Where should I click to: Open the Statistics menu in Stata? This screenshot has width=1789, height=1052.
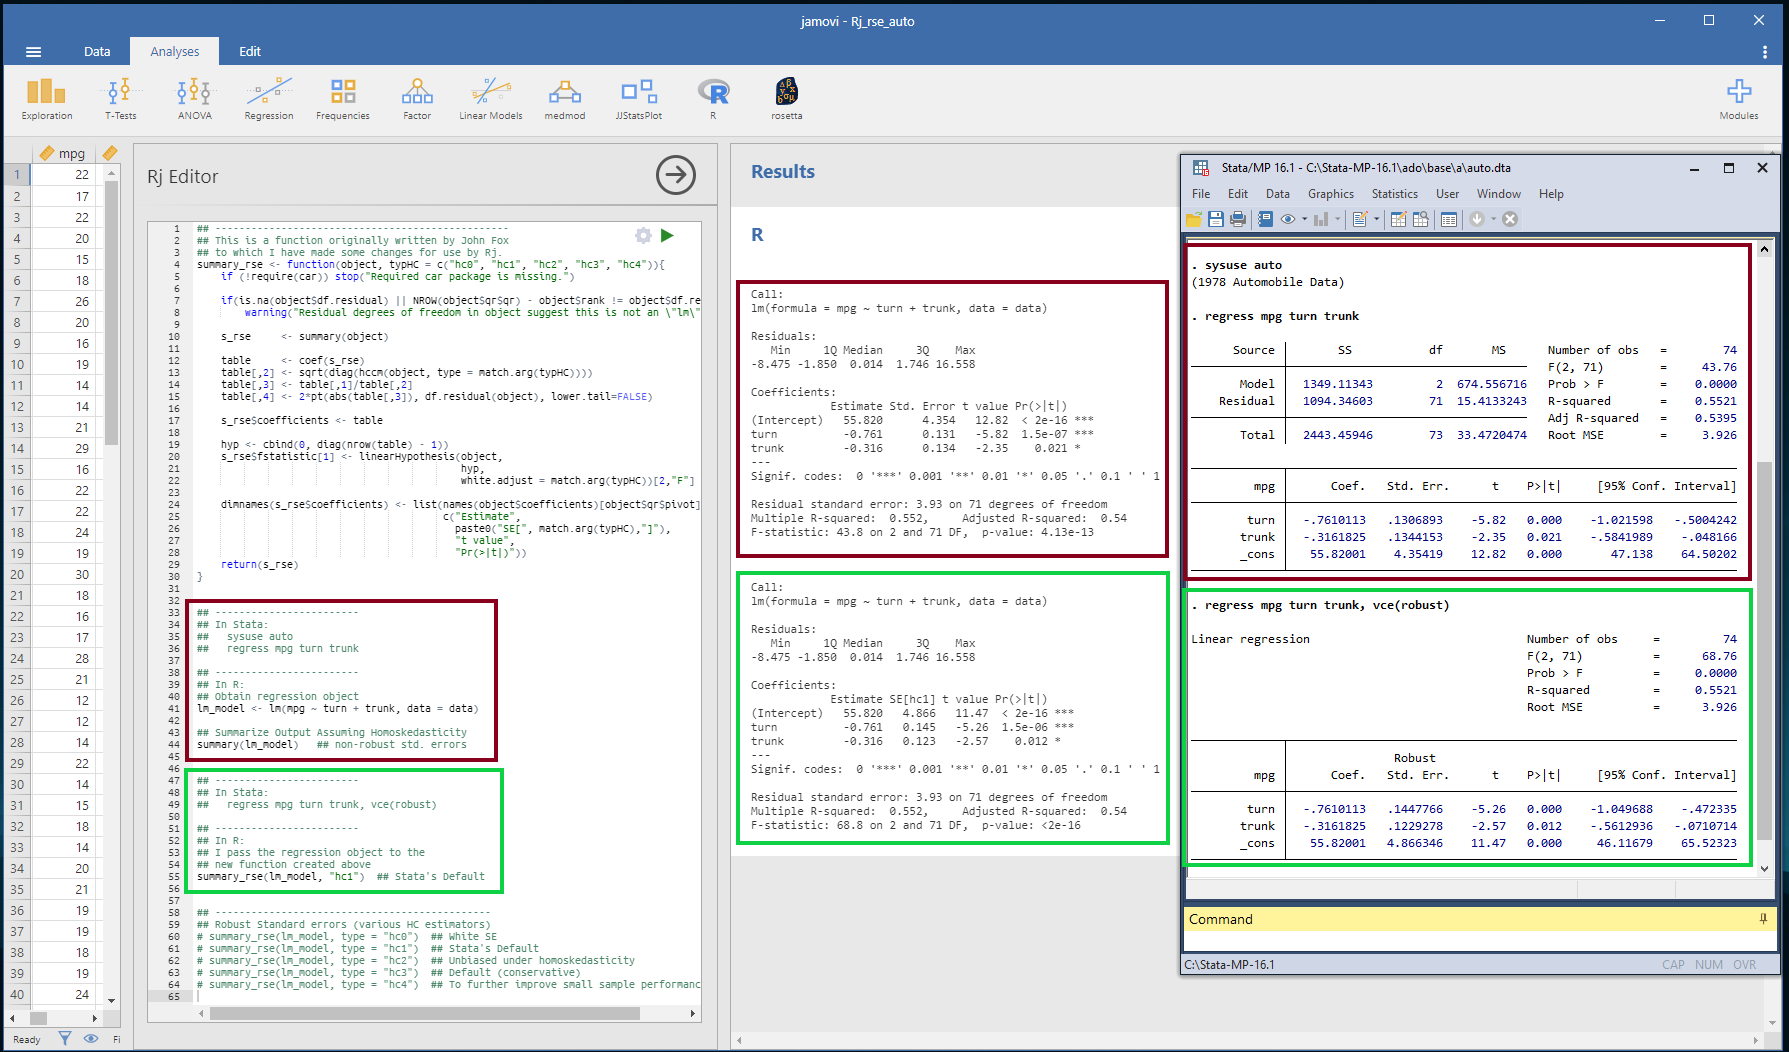point(1395,194)
